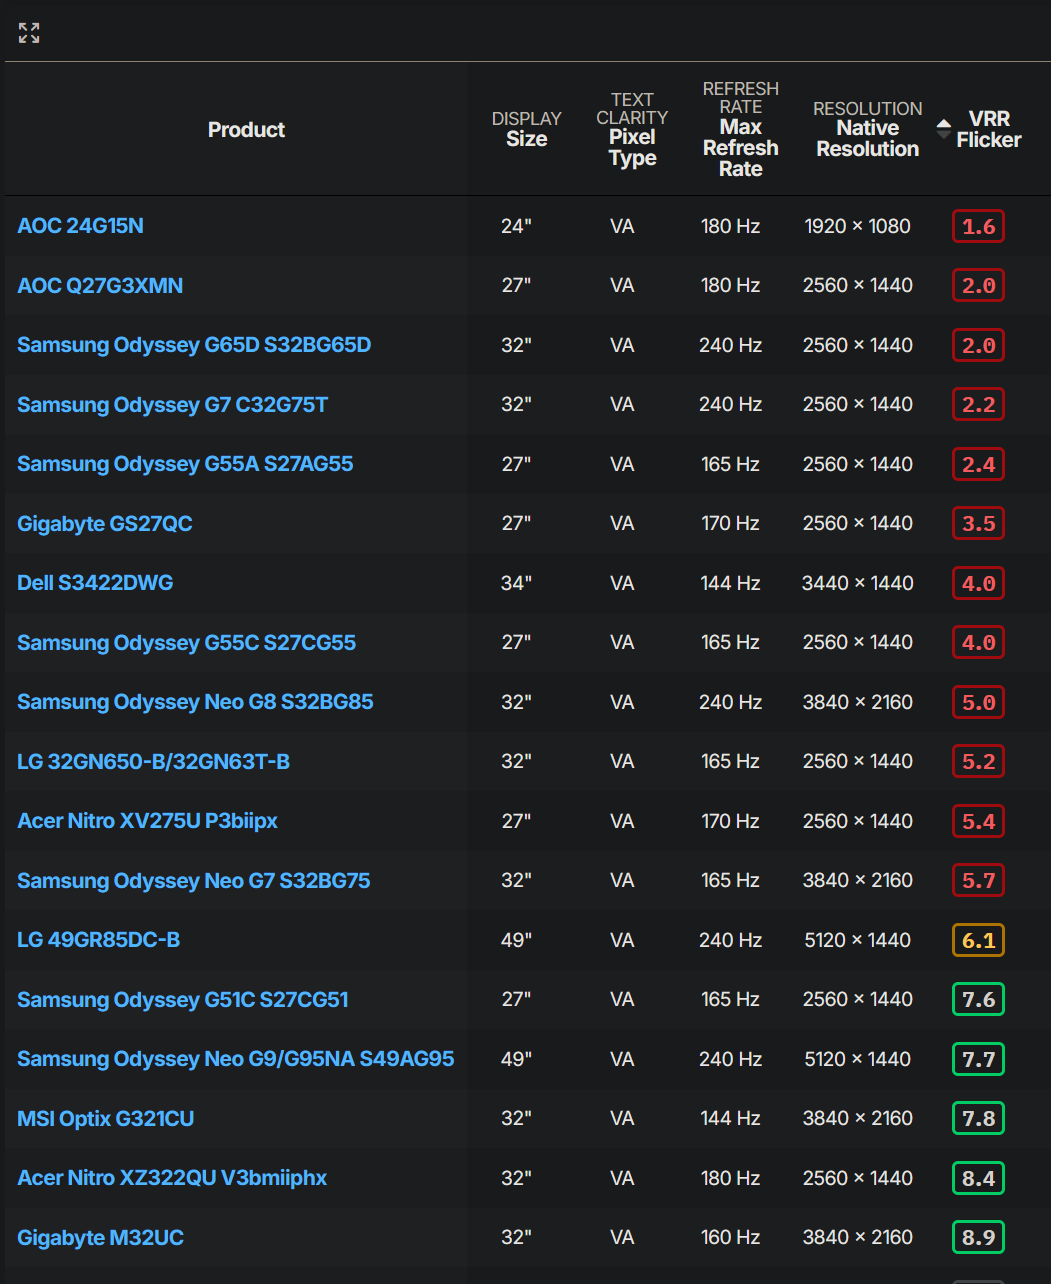Screen dimensions: 1051x1284
Task: Sort by Product column header
Action: [246, 129]
